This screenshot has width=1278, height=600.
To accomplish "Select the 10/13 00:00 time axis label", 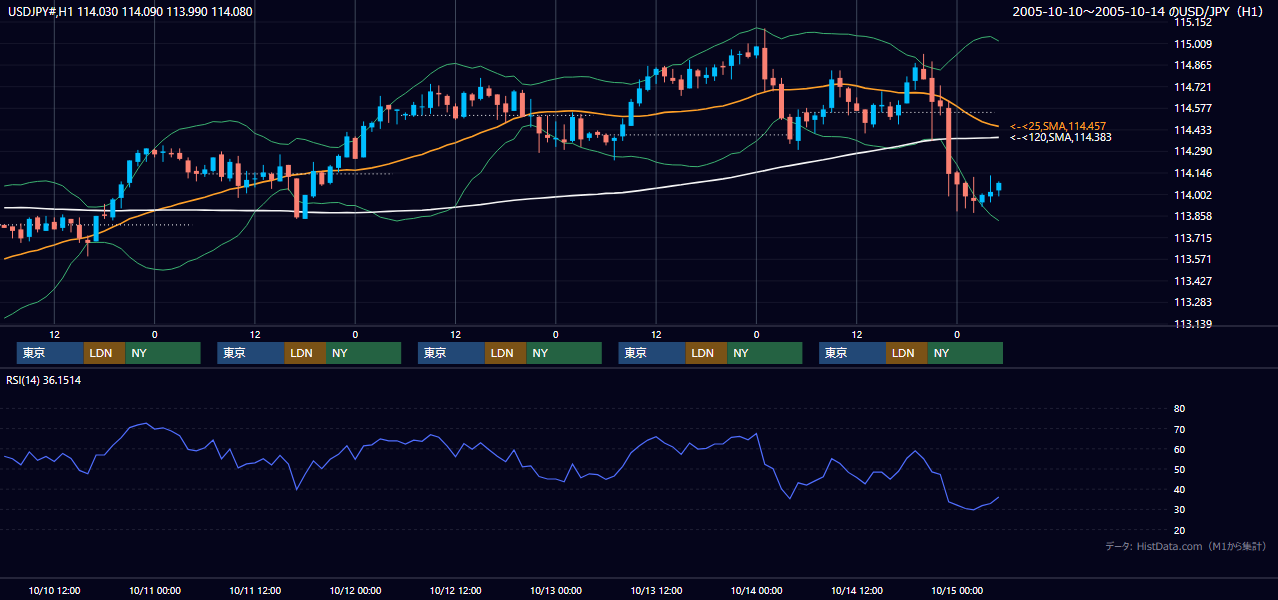I will click(556, 590).
